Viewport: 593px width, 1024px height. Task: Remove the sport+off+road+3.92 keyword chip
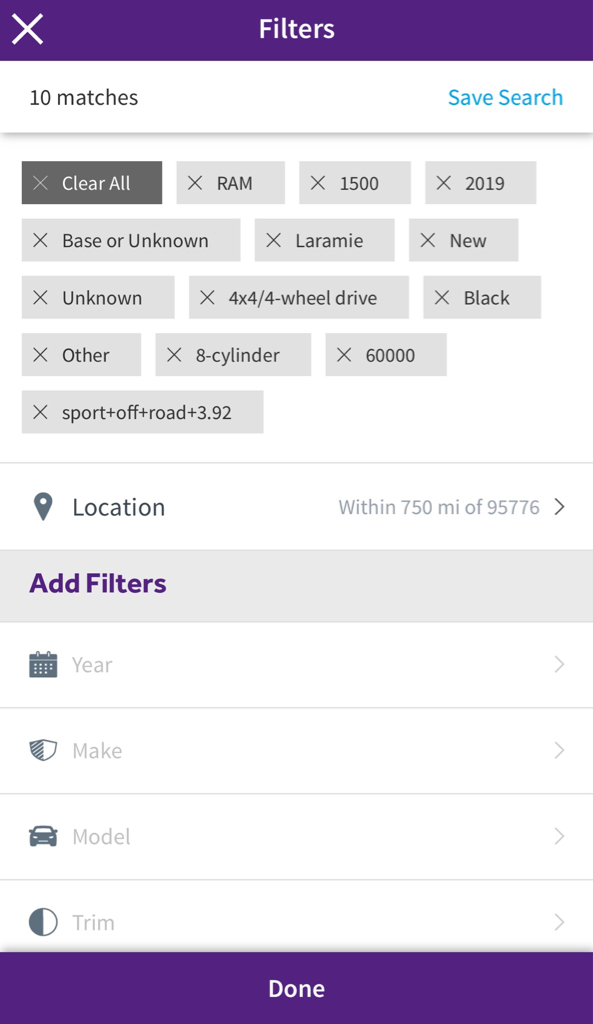click(142, 413)
